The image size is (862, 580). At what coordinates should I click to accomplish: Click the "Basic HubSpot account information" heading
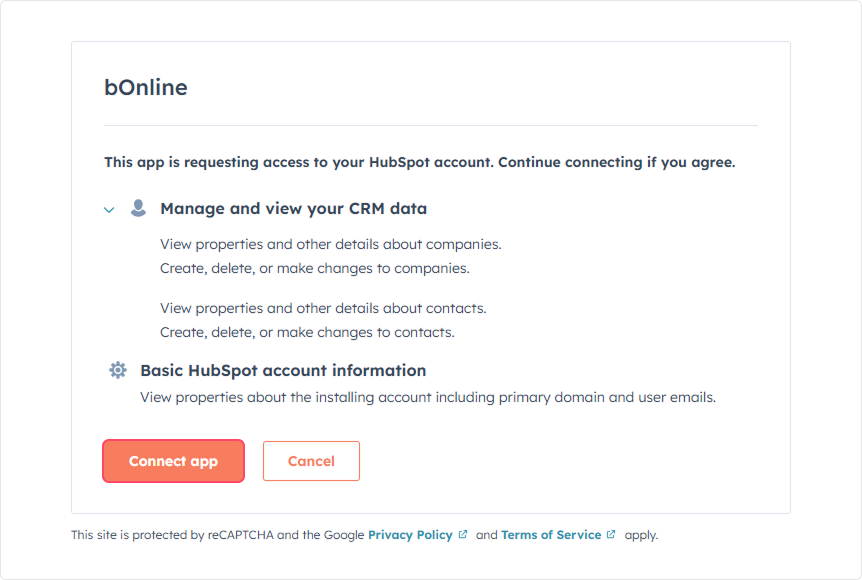coord(283,370)
